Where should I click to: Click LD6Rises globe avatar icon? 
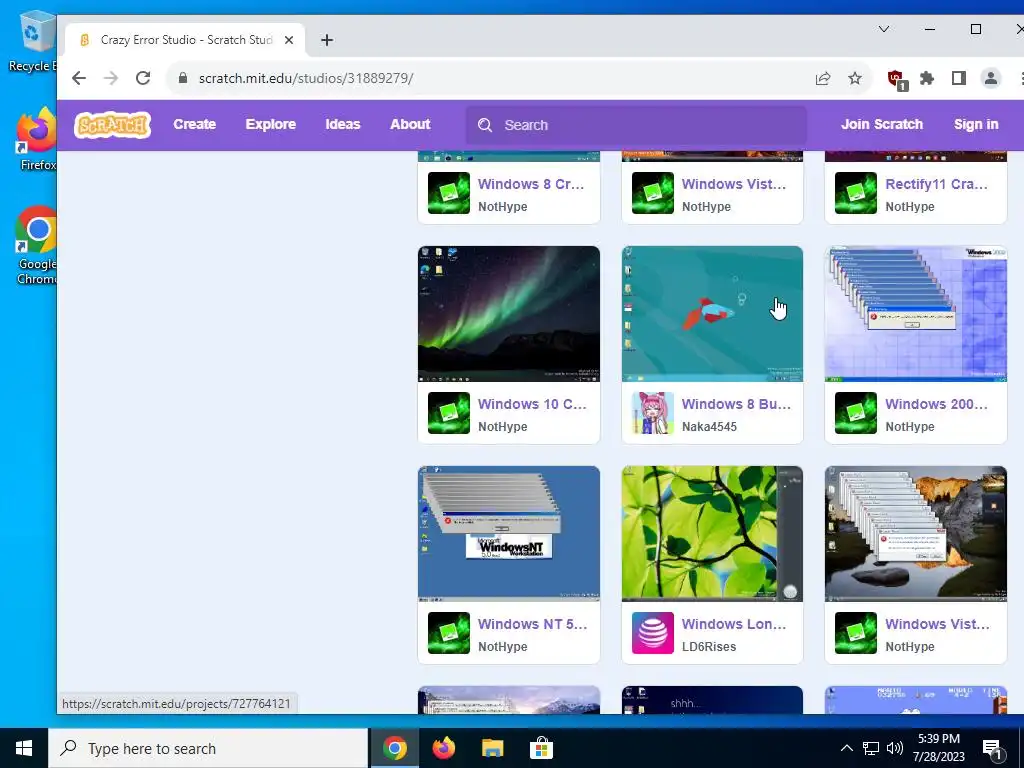point(652,633)
